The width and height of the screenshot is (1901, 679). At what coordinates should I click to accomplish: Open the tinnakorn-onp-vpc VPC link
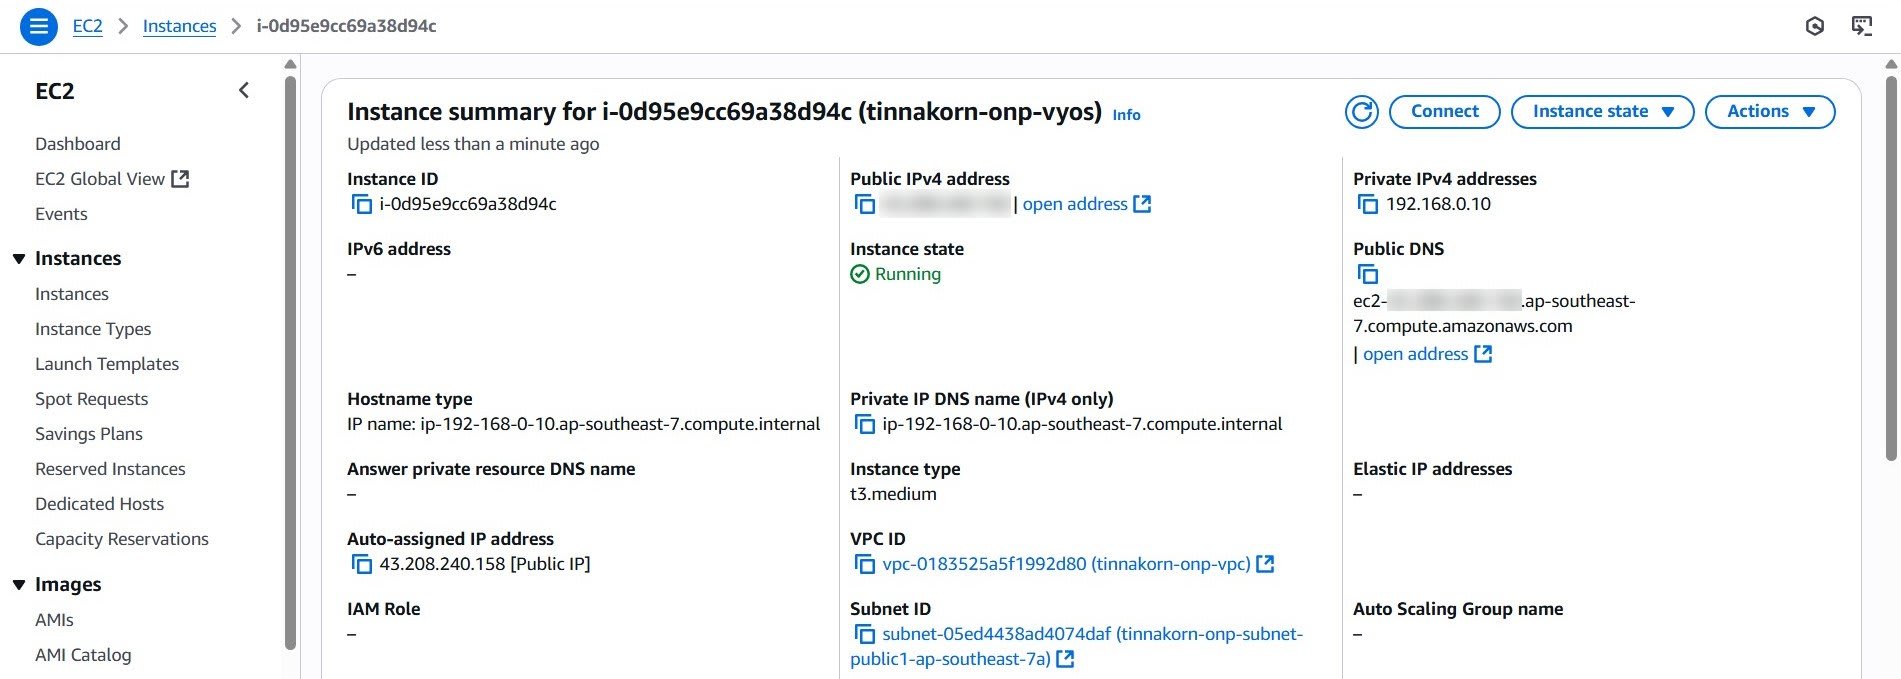coord(1066,564)
